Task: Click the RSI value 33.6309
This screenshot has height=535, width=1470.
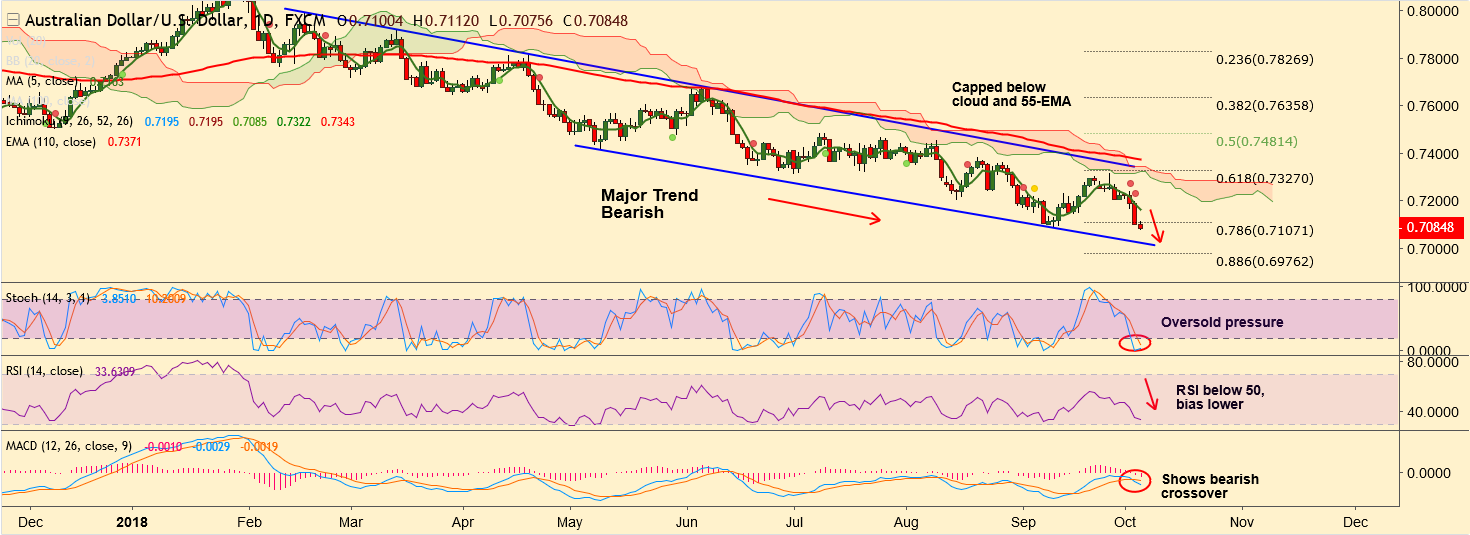Action: [115, 370]
